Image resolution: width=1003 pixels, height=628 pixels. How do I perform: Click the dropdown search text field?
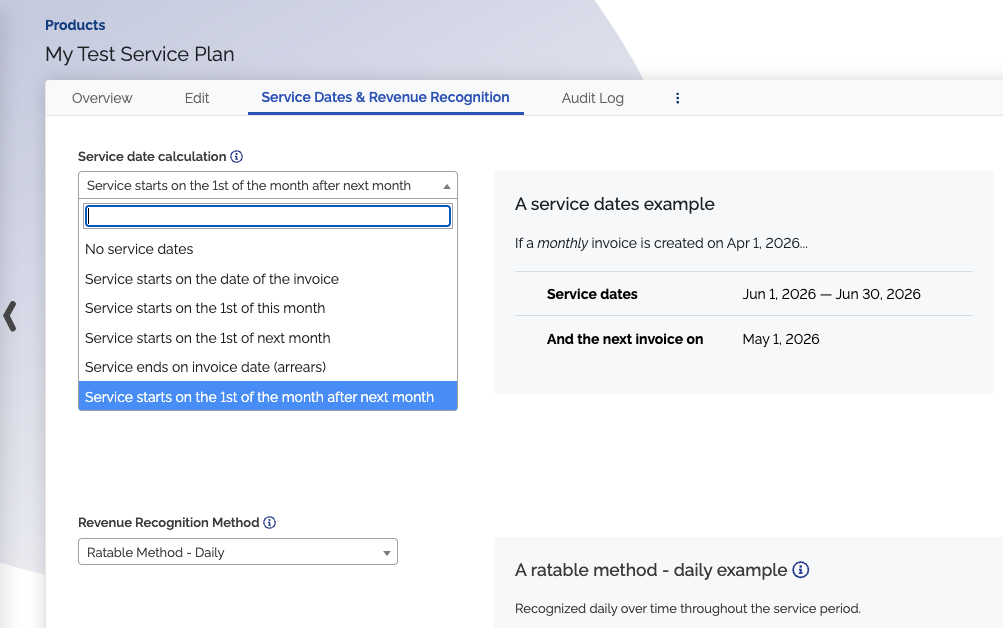268,216
